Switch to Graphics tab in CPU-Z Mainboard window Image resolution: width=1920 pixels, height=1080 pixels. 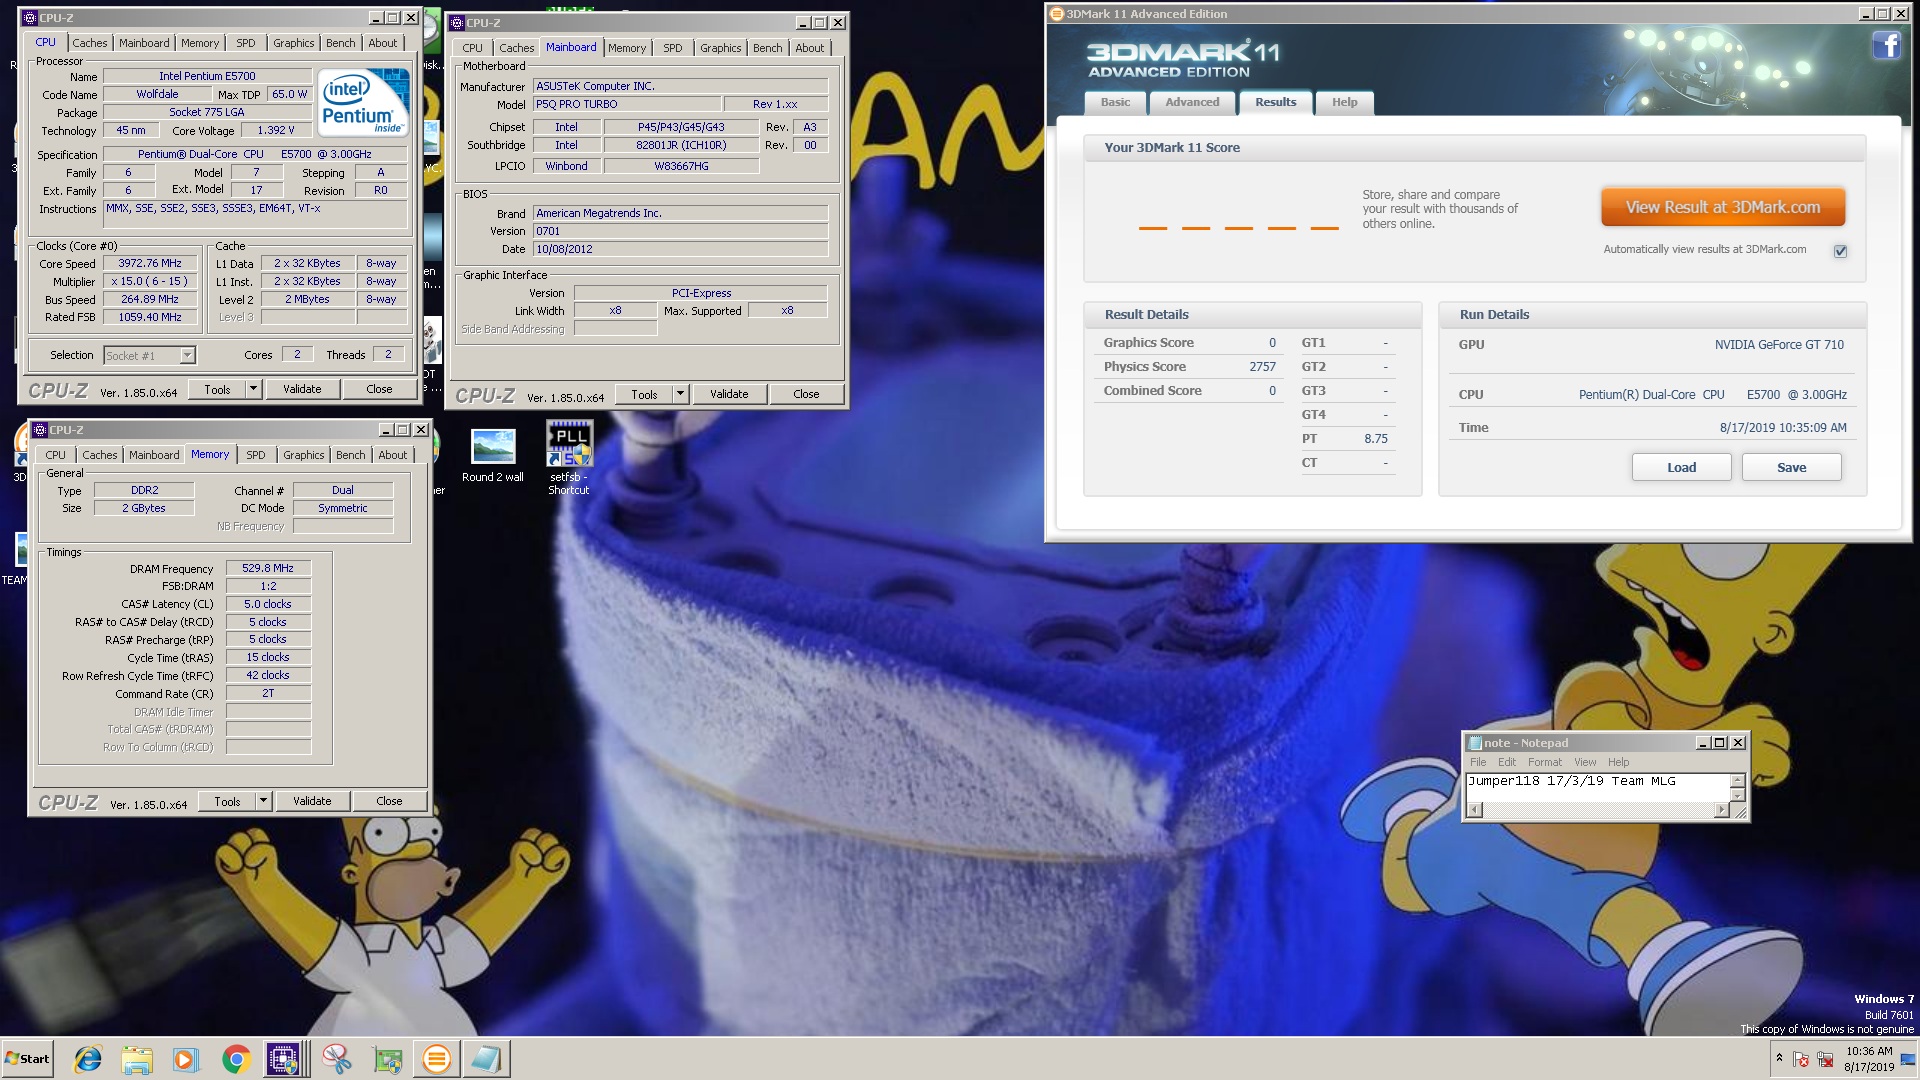tap(720, 48)
